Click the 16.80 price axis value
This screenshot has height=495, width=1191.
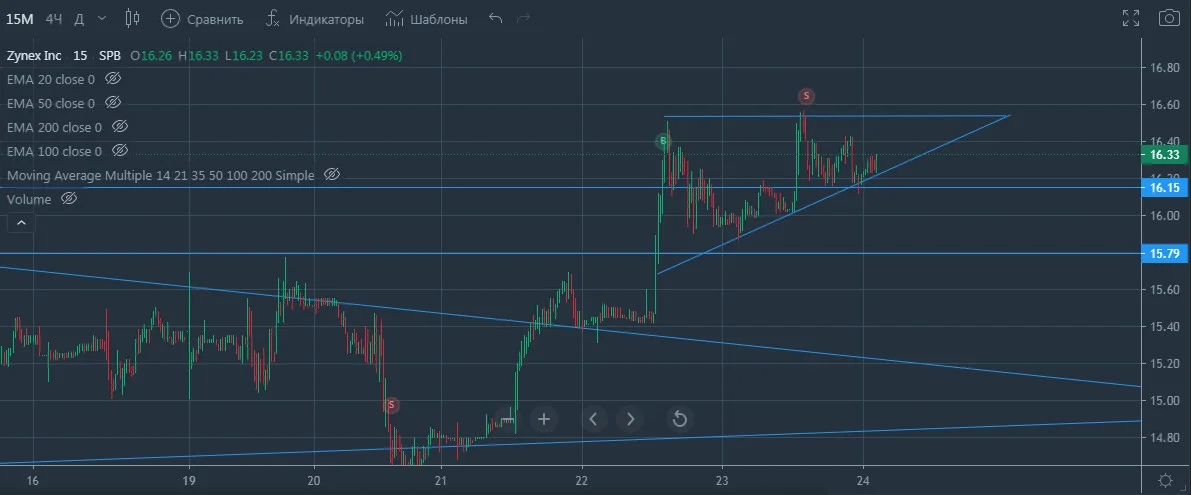click(x=1163, y=68)
